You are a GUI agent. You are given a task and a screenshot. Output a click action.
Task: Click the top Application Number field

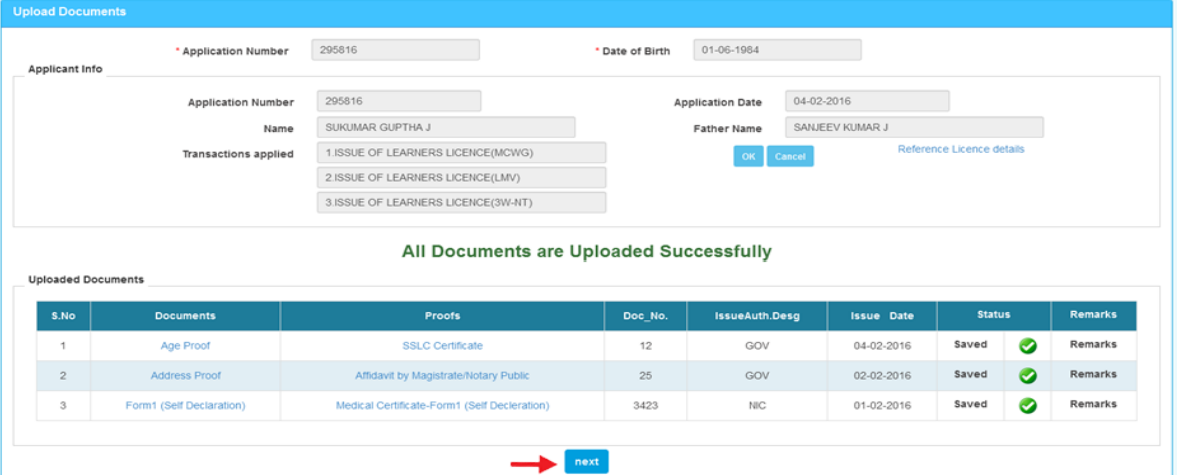[395, 50]
